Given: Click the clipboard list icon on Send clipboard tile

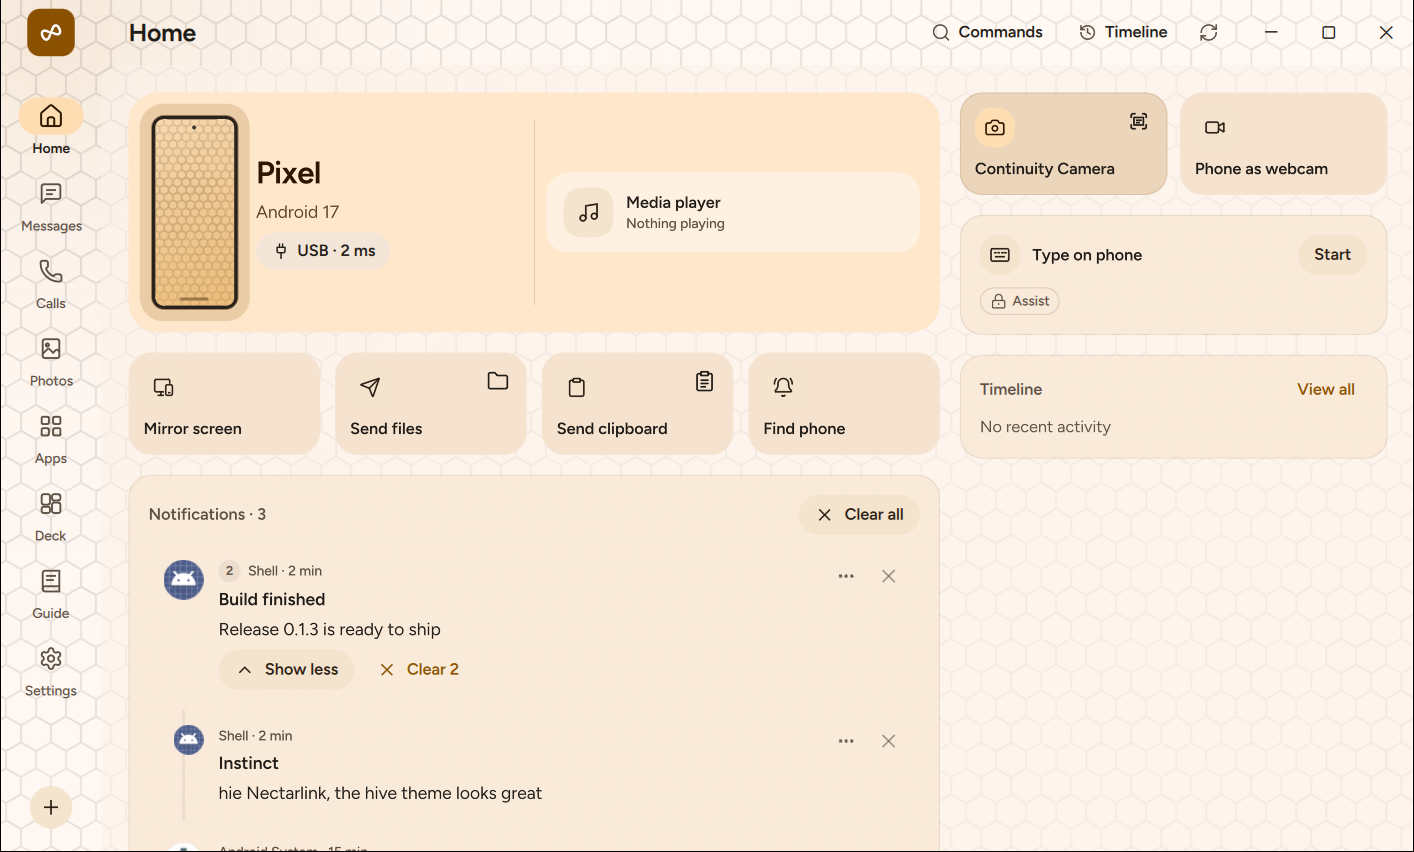Looking at the screenshot, I should [x=705, y=381].
